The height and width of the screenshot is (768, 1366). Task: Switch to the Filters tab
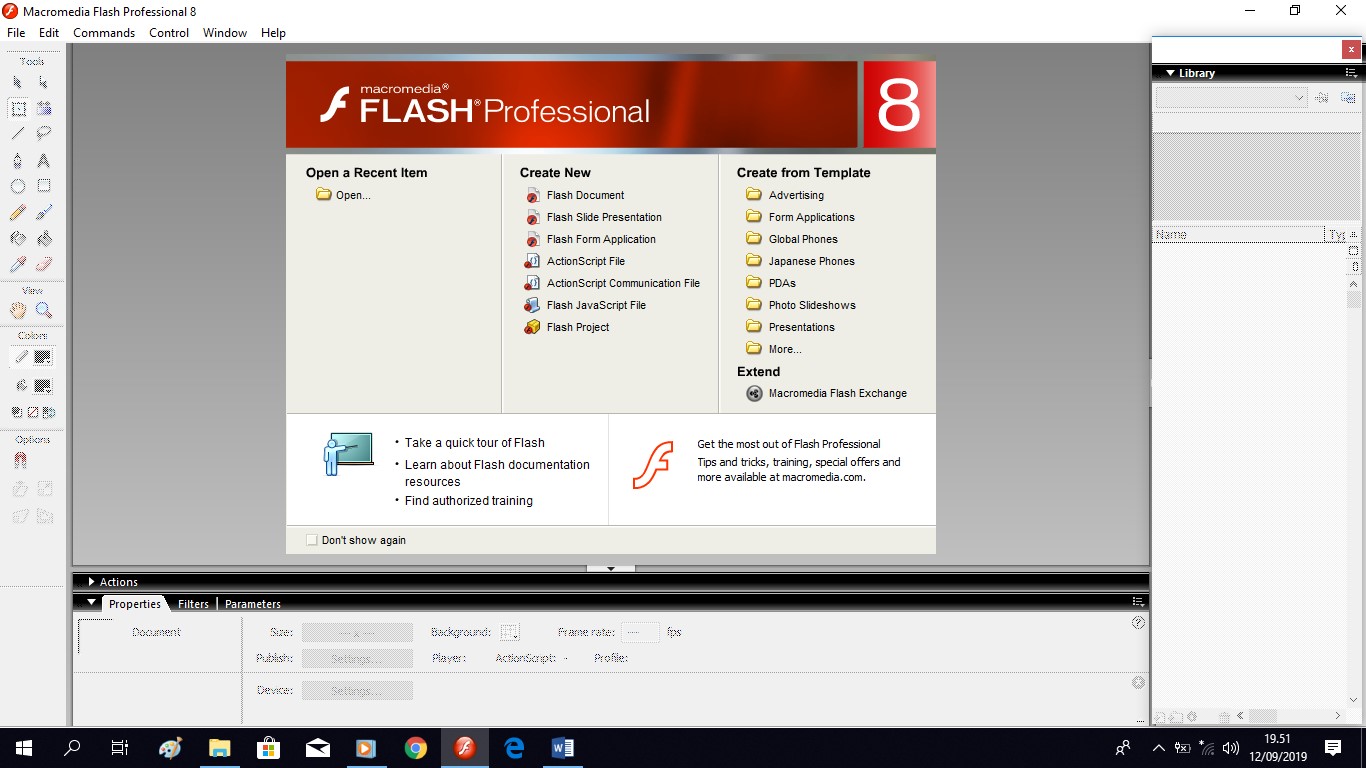tap(193, 604)
